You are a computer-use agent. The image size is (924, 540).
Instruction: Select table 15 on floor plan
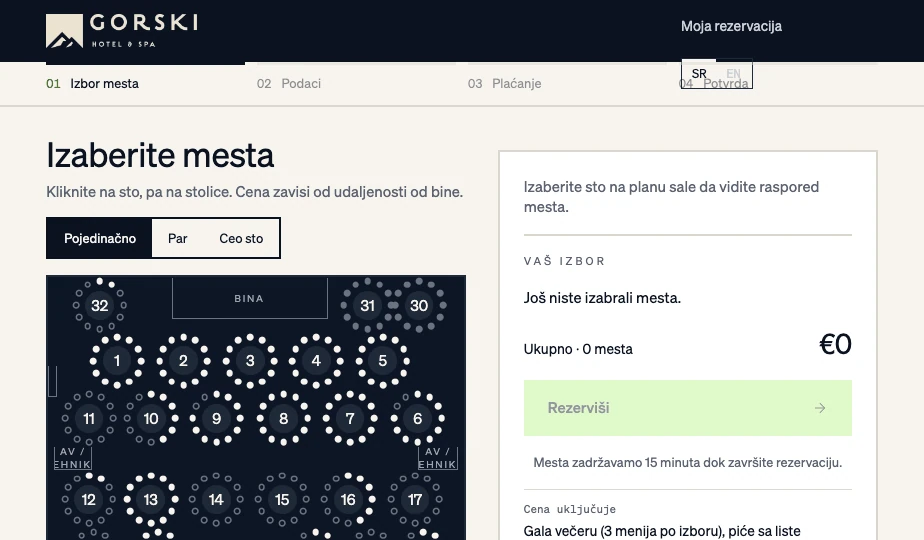282,499
